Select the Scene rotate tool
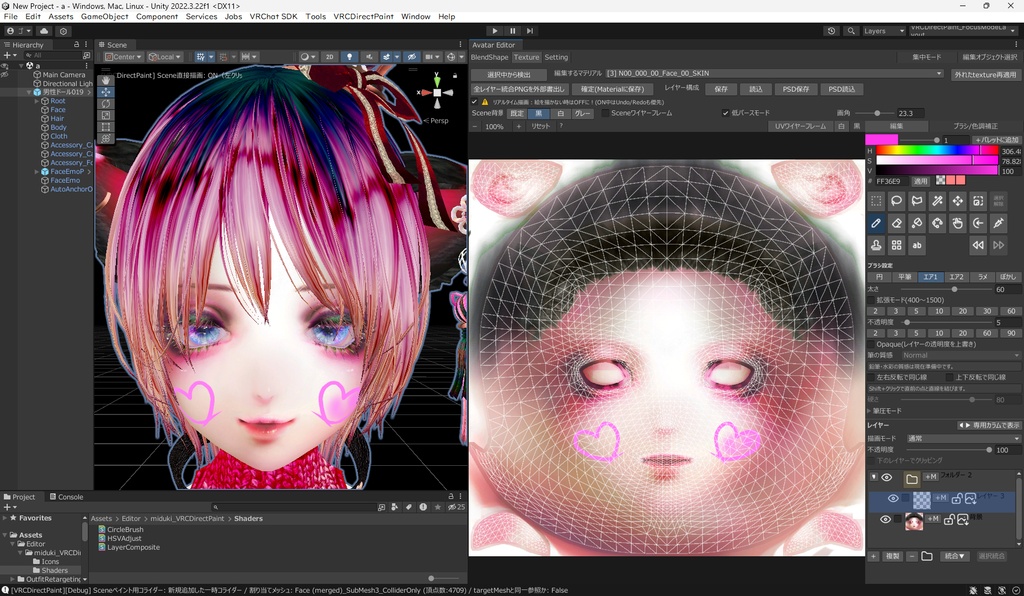The image size is (1024, 596). click(x=106, y=103)
